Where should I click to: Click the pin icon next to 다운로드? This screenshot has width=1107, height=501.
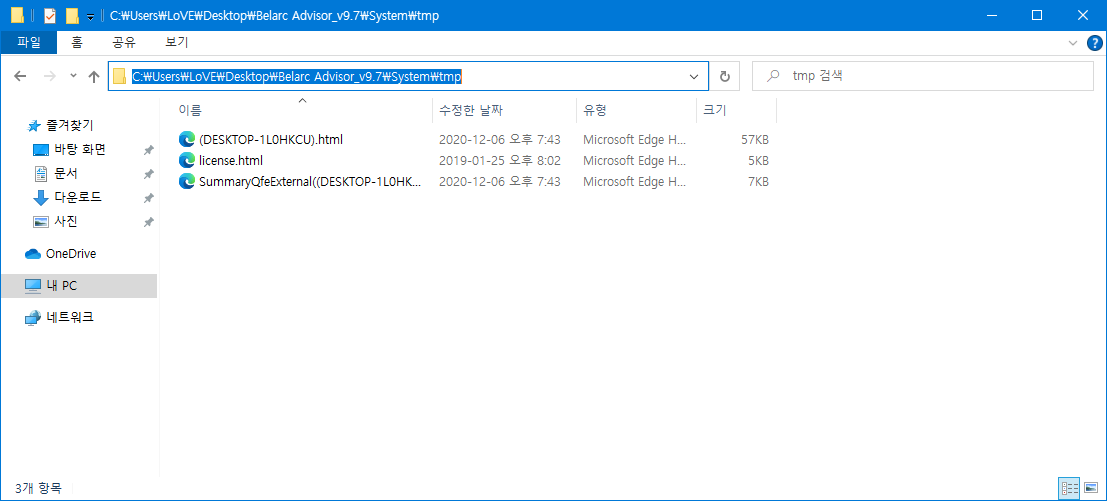(148, 198)
